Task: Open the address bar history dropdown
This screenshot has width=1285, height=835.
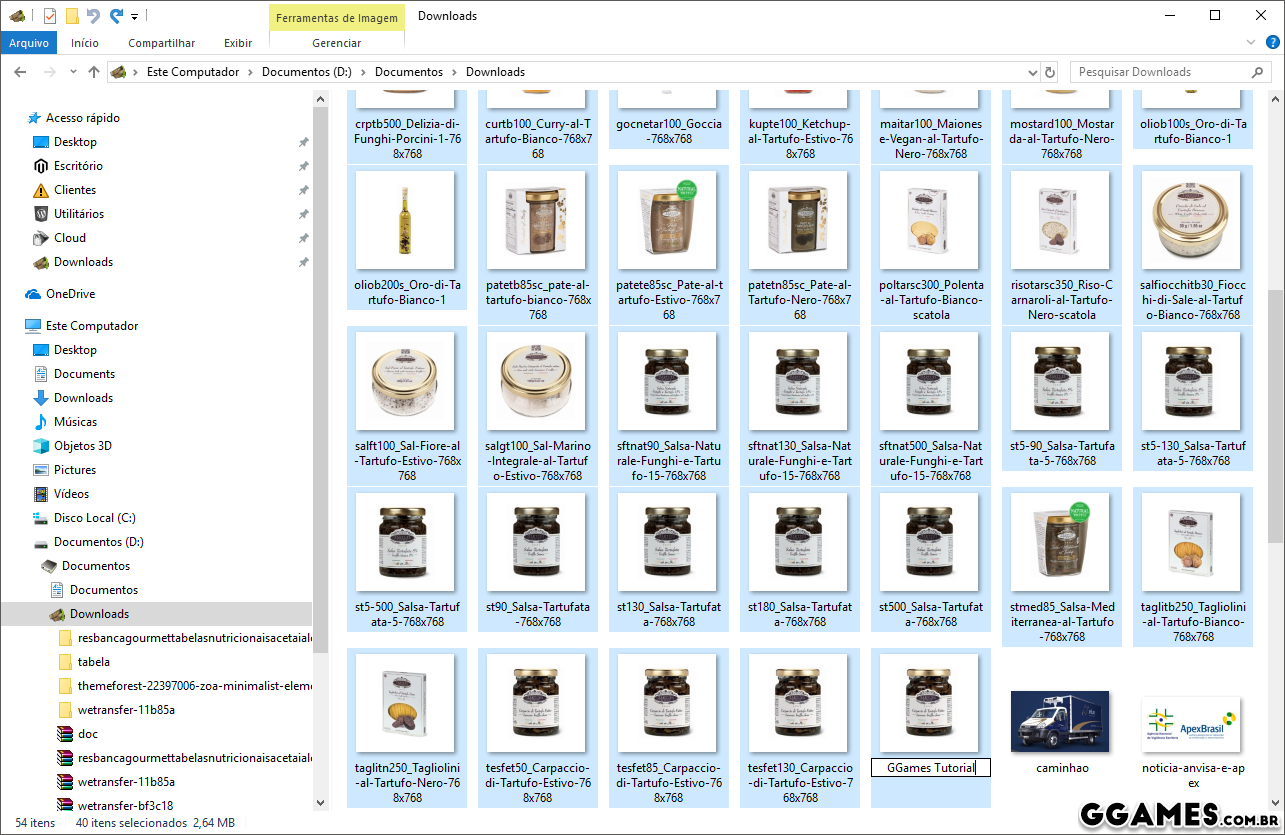Action: tap(1033, 72)
